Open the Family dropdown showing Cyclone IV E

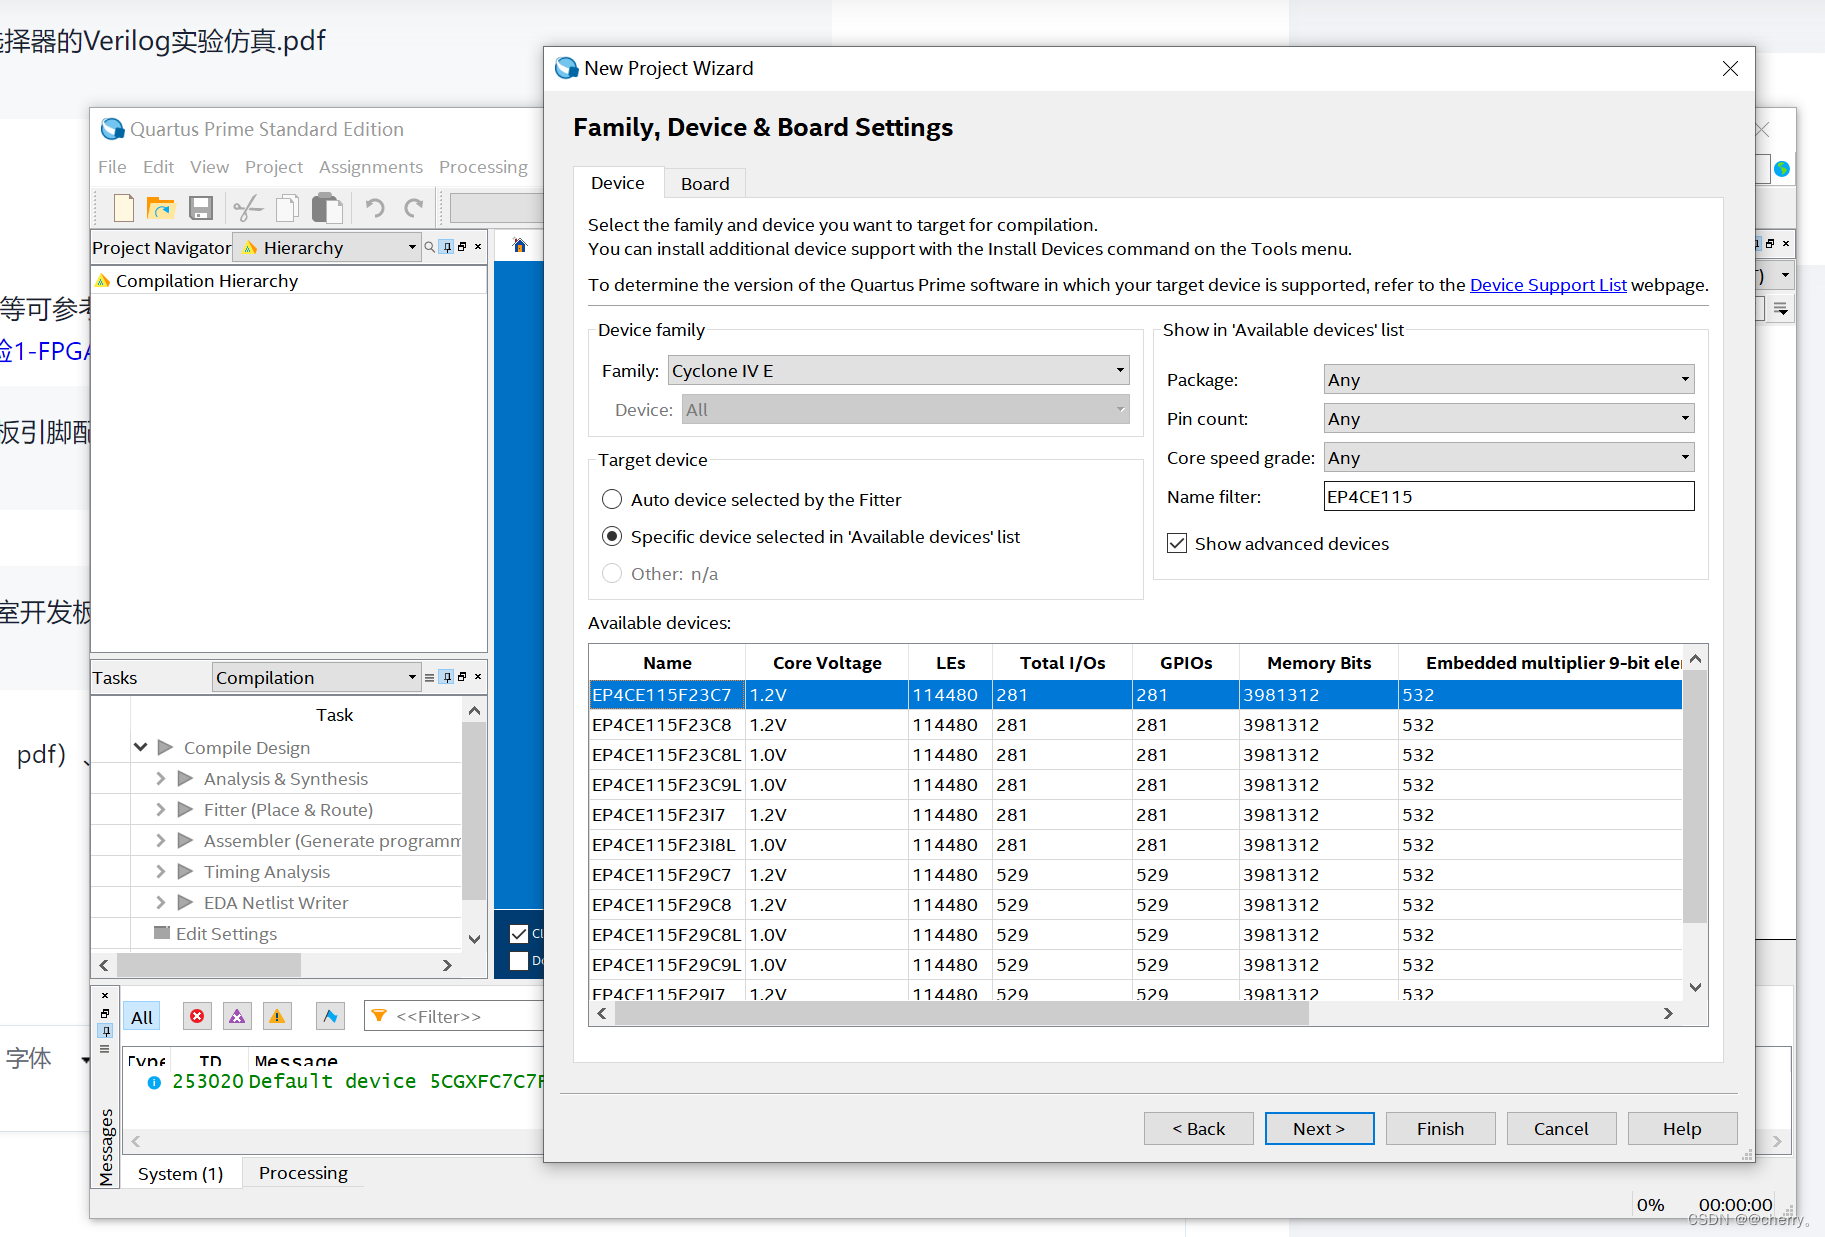pos(898,370)
